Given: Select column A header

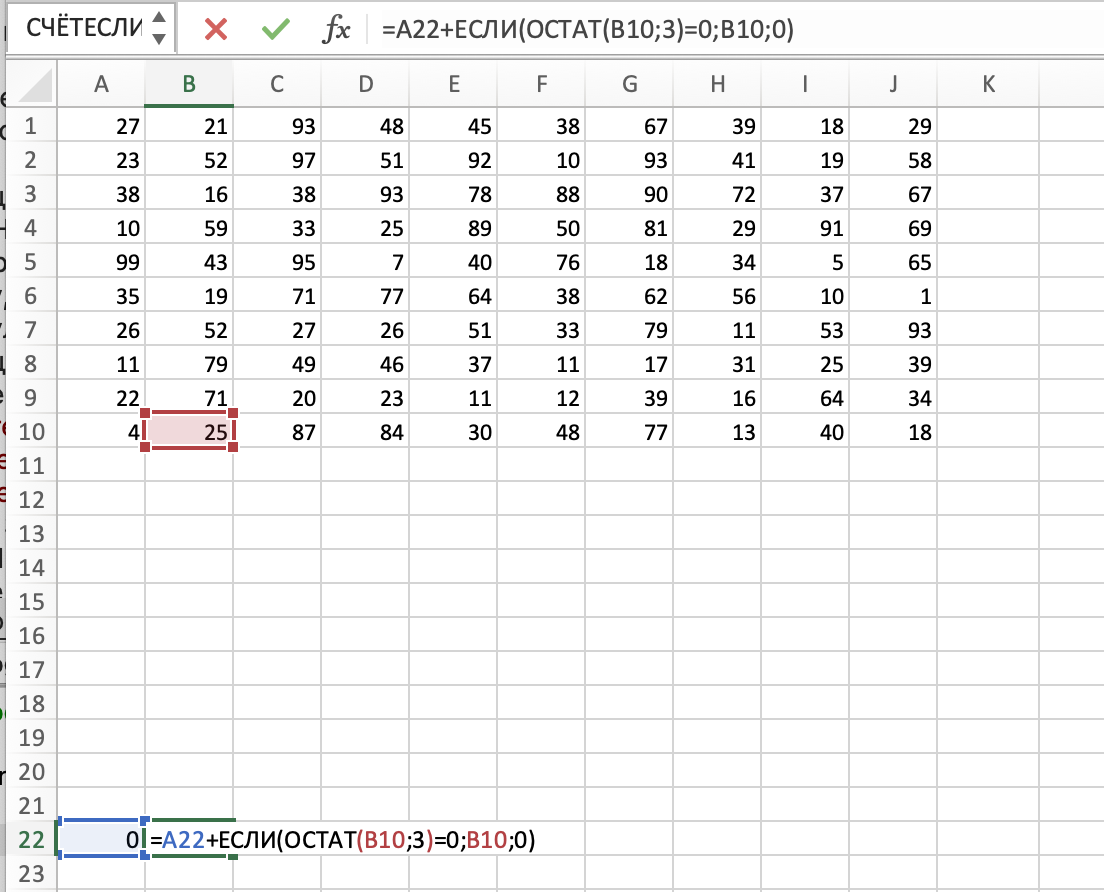Looking at the screenshot, I should click(101, 85).
